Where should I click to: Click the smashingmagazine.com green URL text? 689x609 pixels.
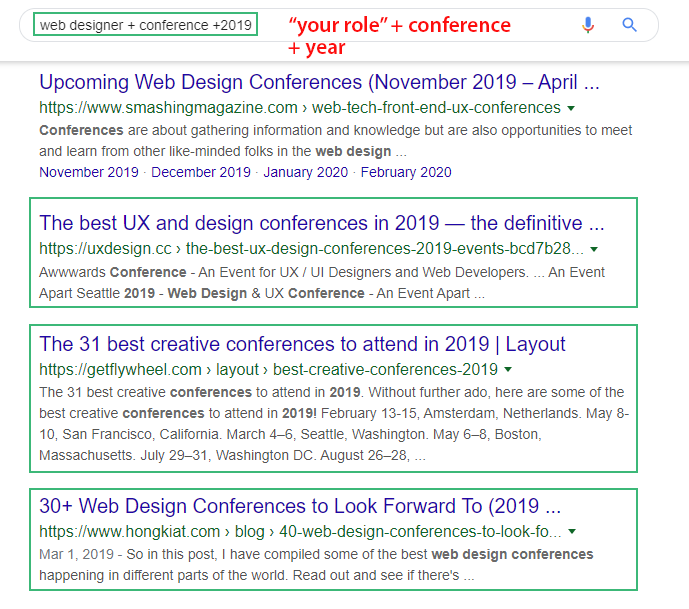(x=300, y=108)
